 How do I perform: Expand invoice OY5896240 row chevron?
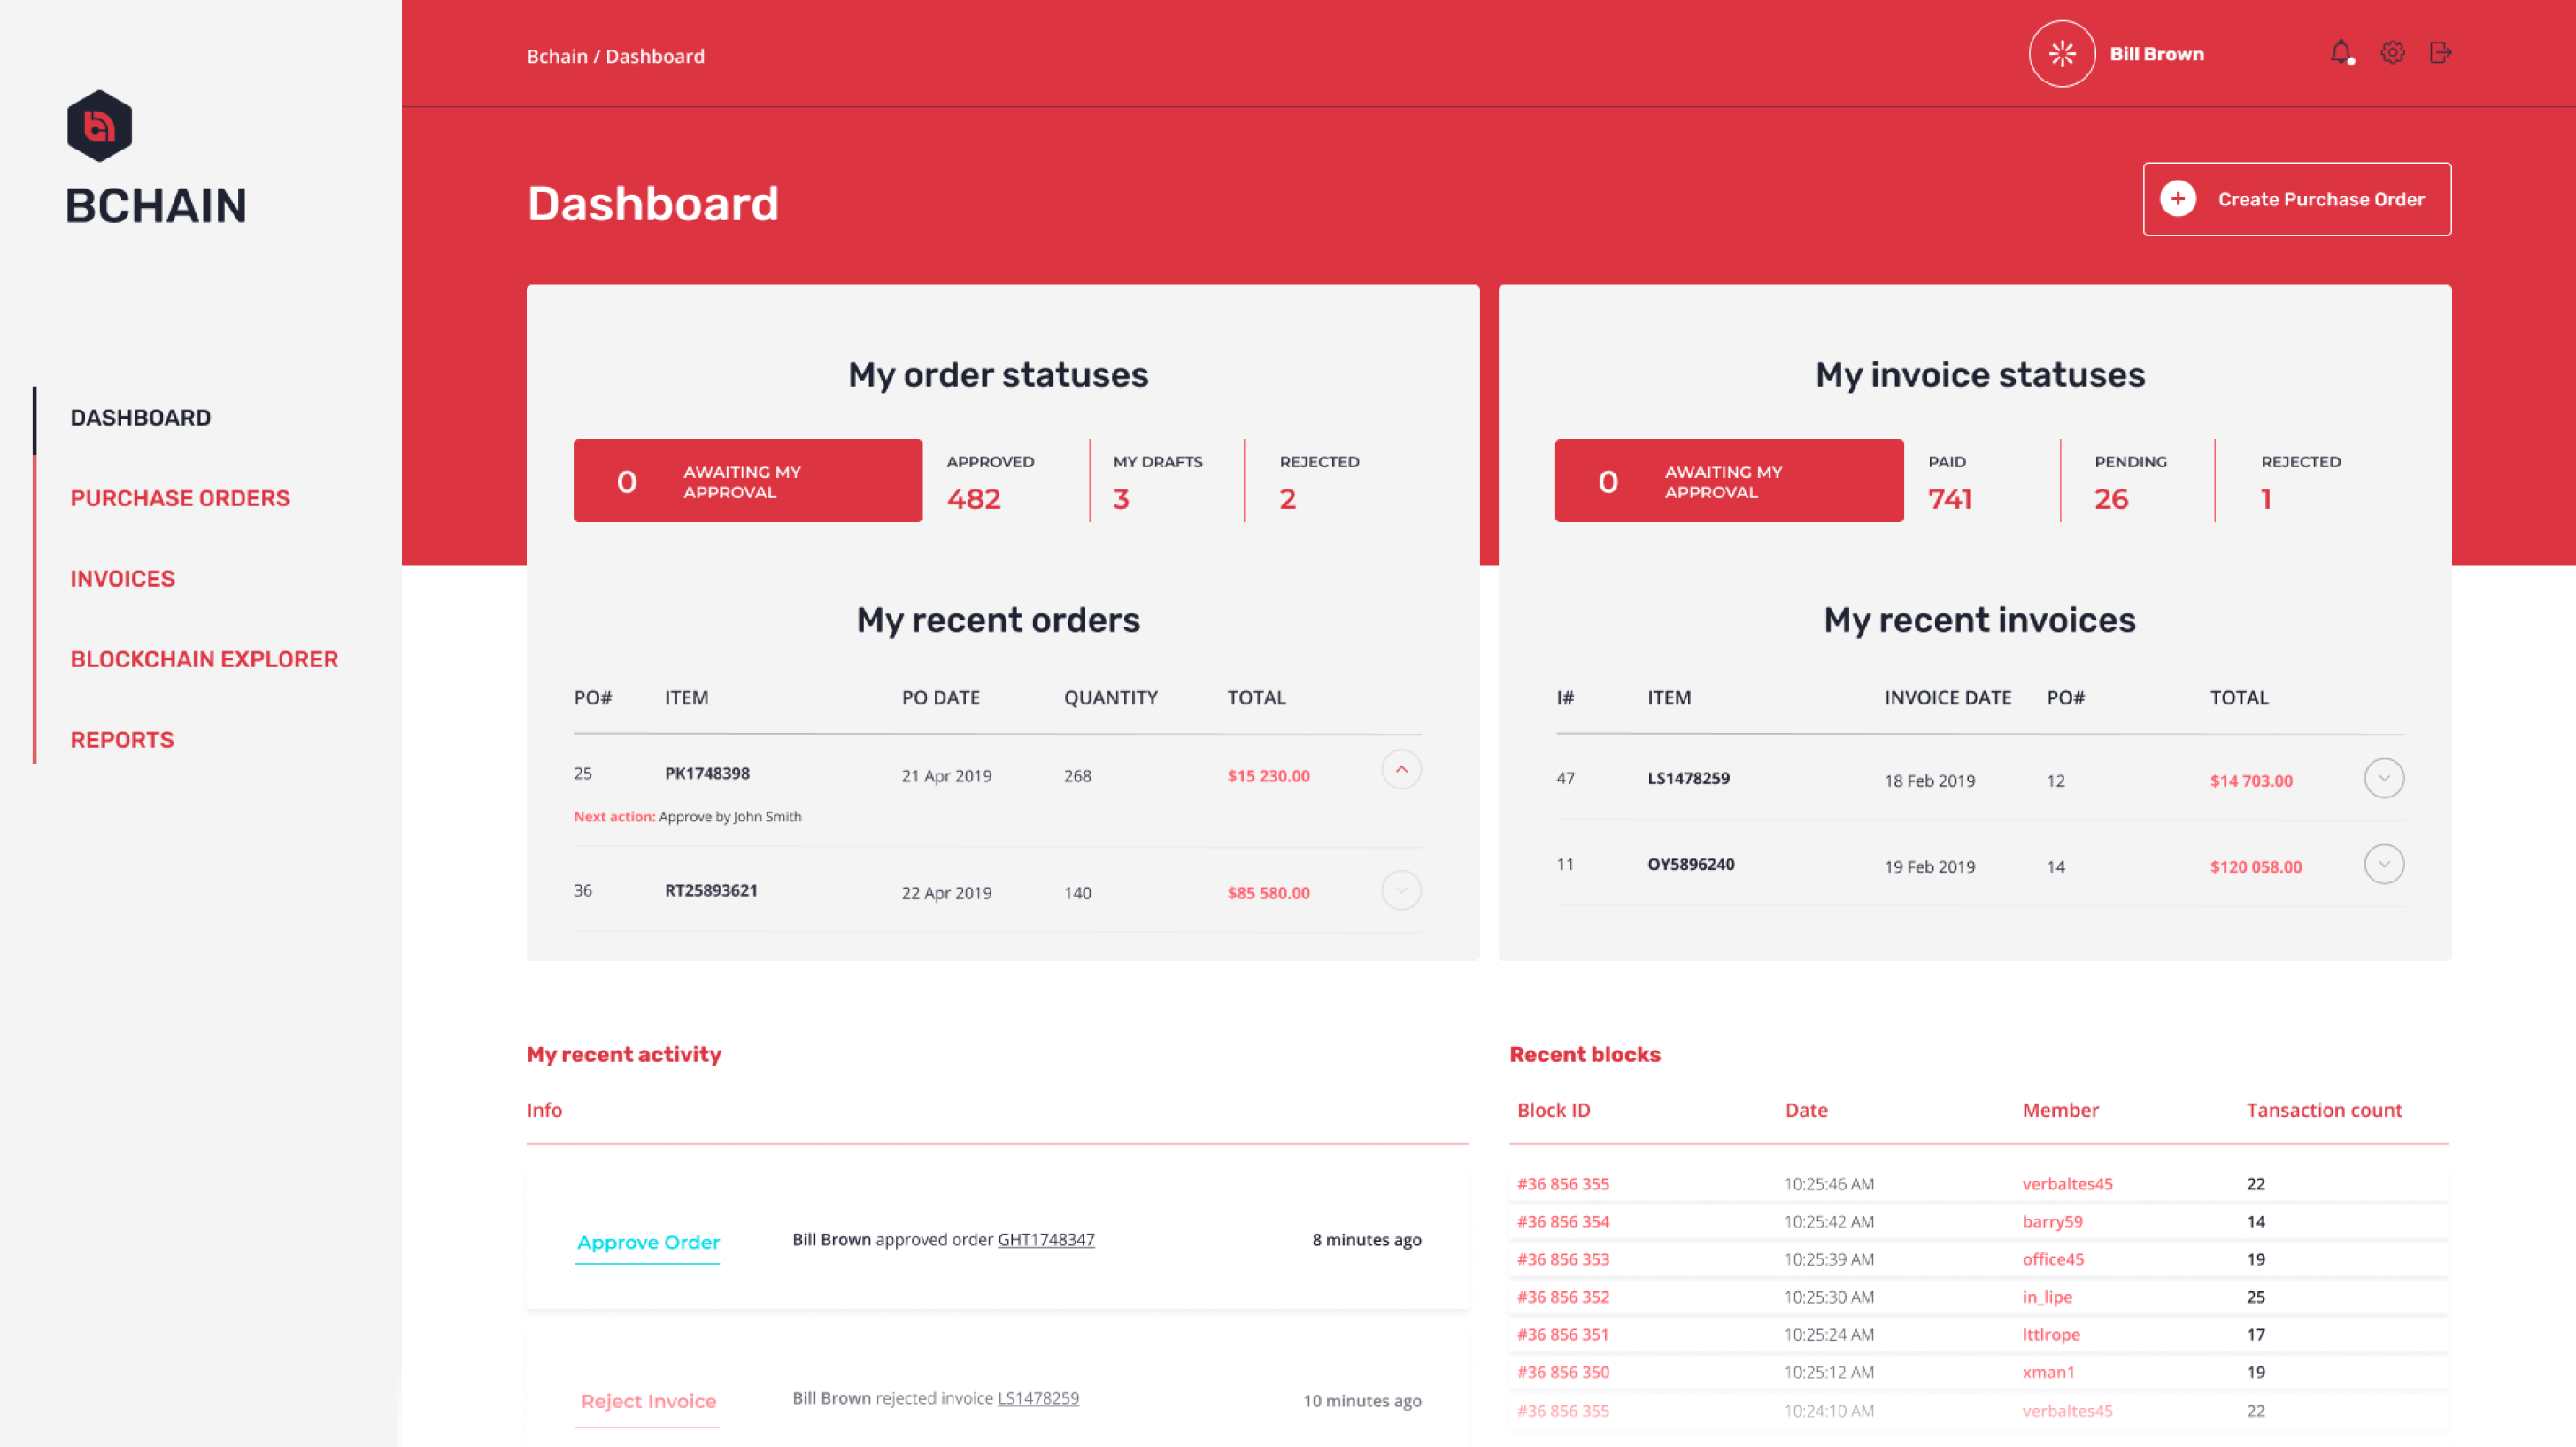[2383, 864]
